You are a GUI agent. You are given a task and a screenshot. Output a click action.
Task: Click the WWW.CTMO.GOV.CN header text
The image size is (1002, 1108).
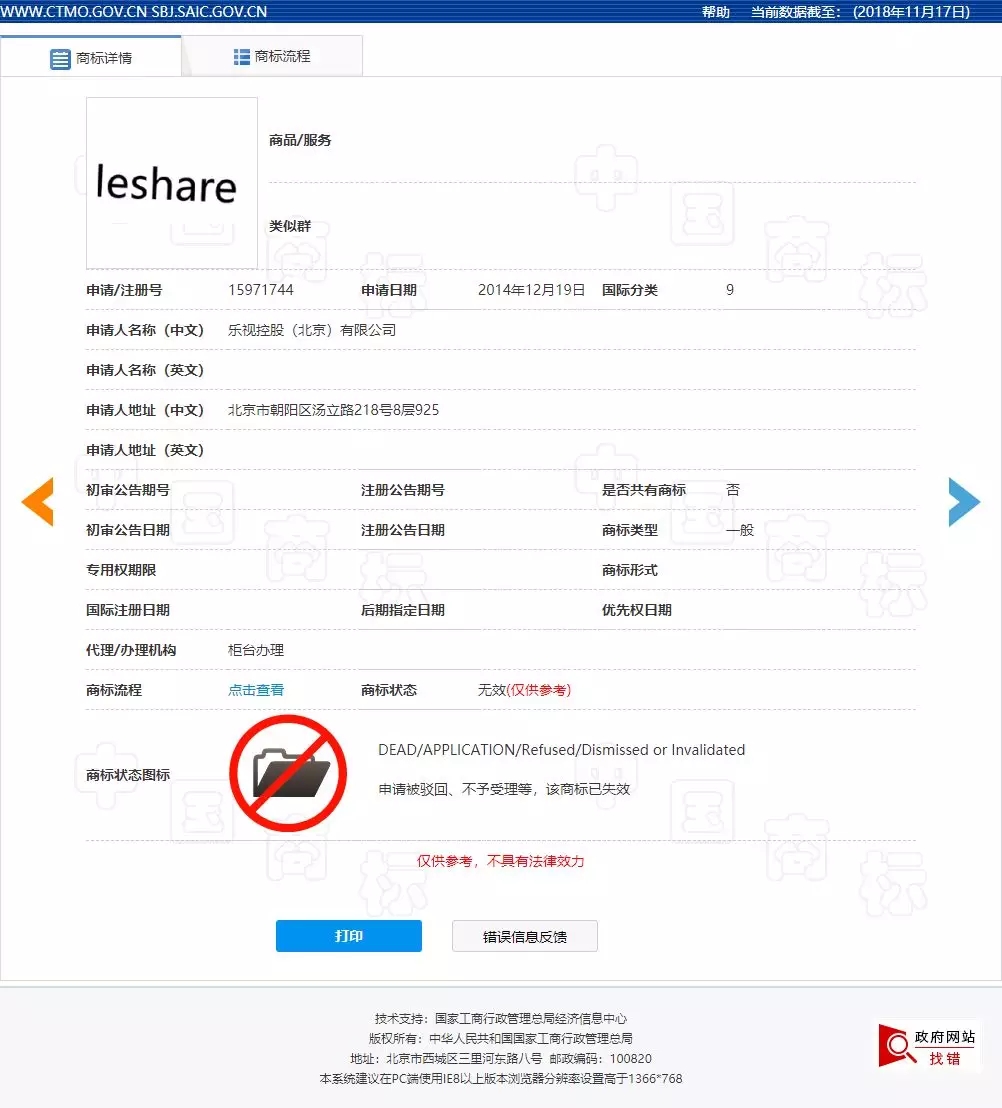point(74,12)
